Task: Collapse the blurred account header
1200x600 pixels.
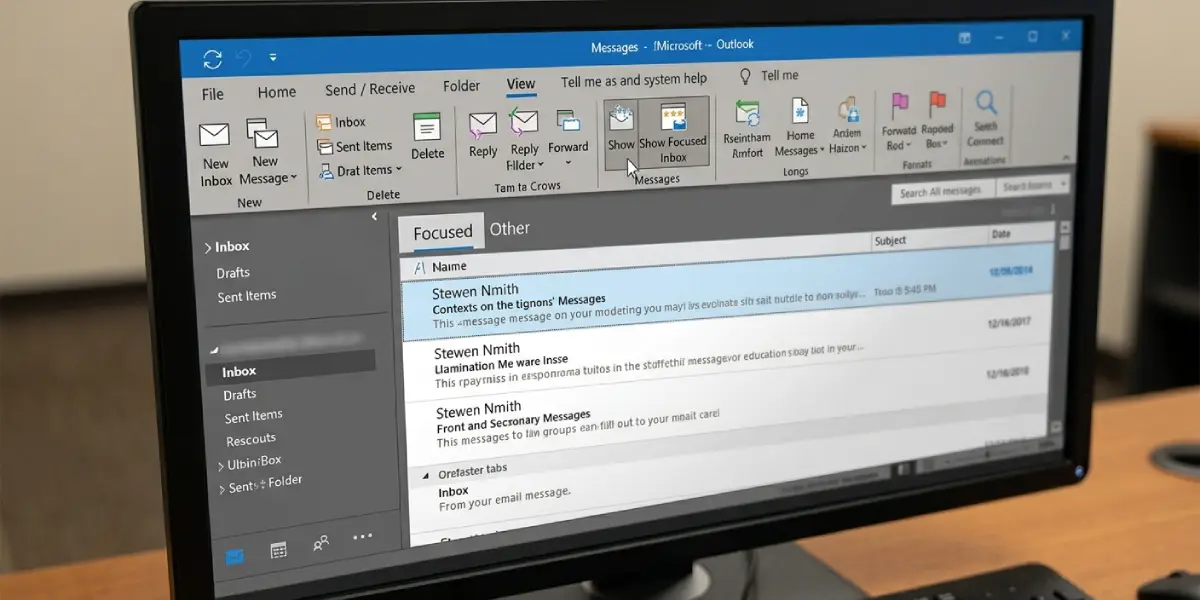Action: click(214, 351)
